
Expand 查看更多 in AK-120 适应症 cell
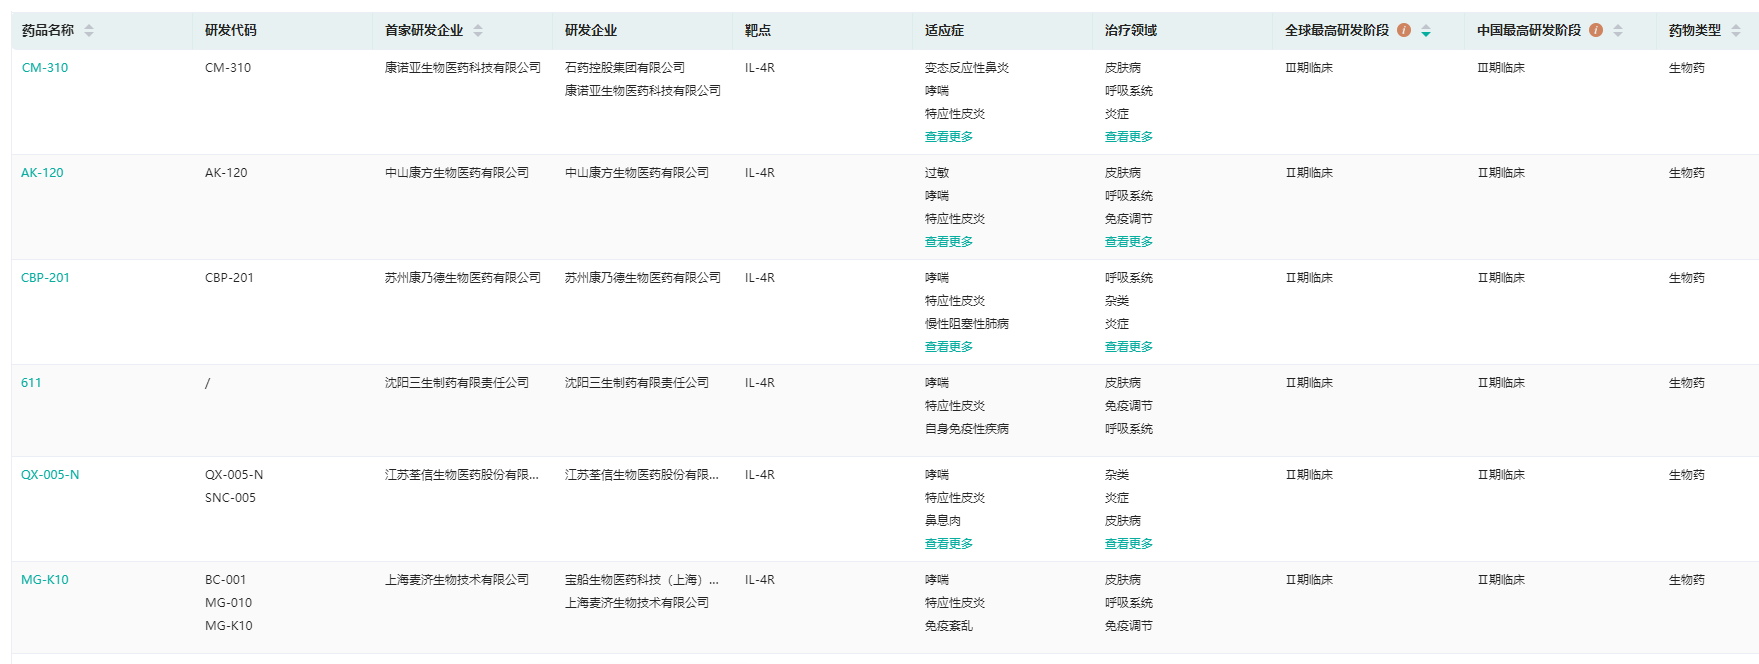pyautogui.click(x=949, y=242)
